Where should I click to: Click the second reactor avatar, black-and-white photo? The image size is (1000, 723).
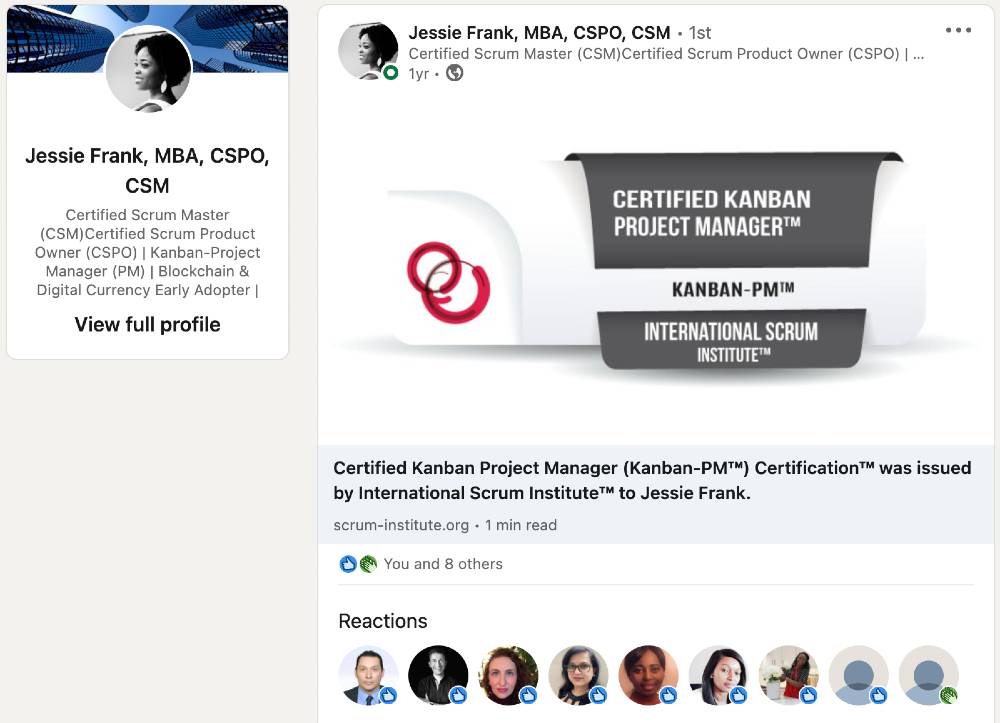click(x=438, y=675)
